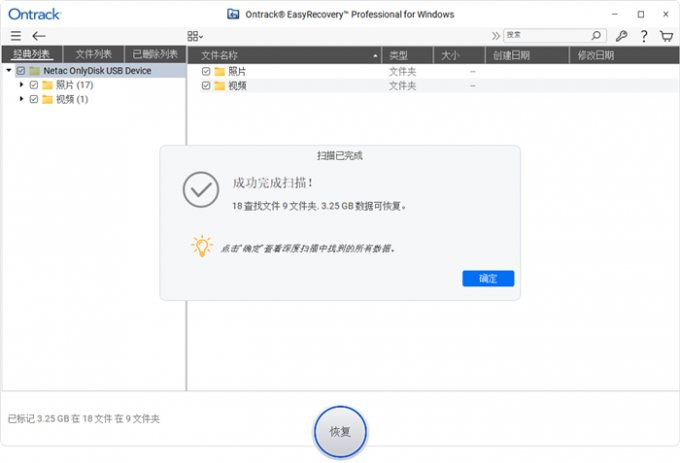Go back with the left arrow icon
The height and width of the screenshot is (463, 680).
[x=39, y=36]
